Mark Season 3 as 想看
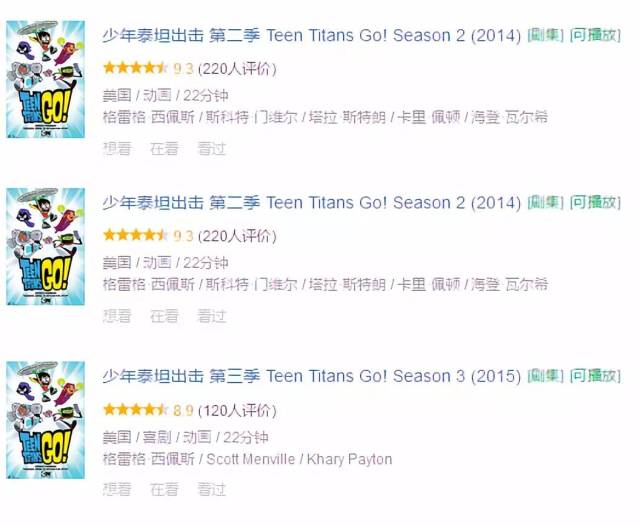Viewport: 640px width, 525px height. tap(117, 489)
